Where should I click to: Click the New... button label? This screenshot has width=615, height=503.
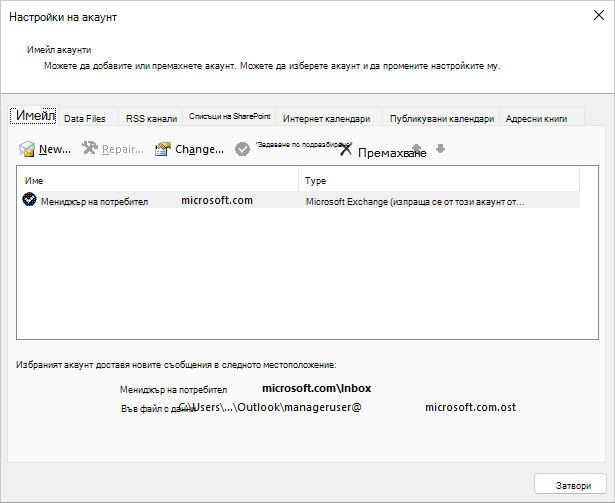(55, 149)
